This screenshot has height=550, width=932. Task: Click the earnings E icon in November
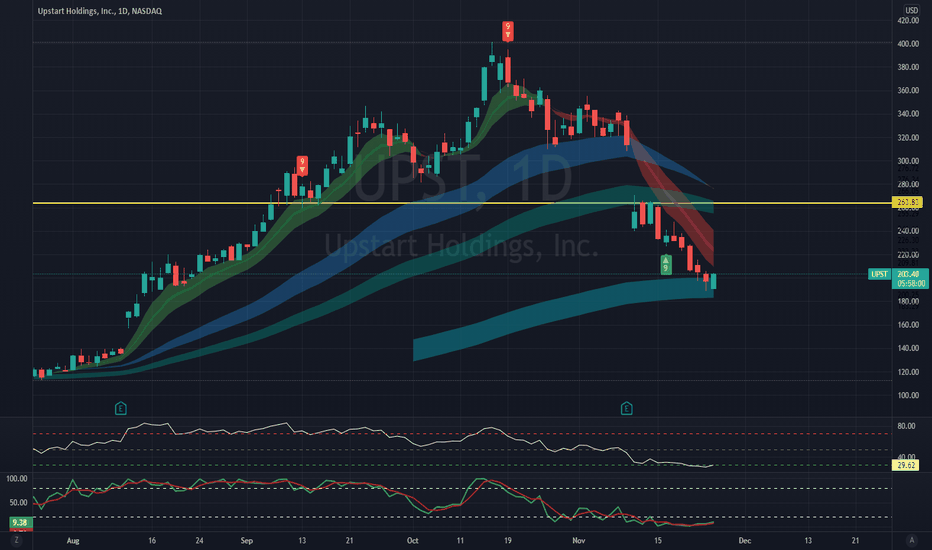(x=626, y=408)
